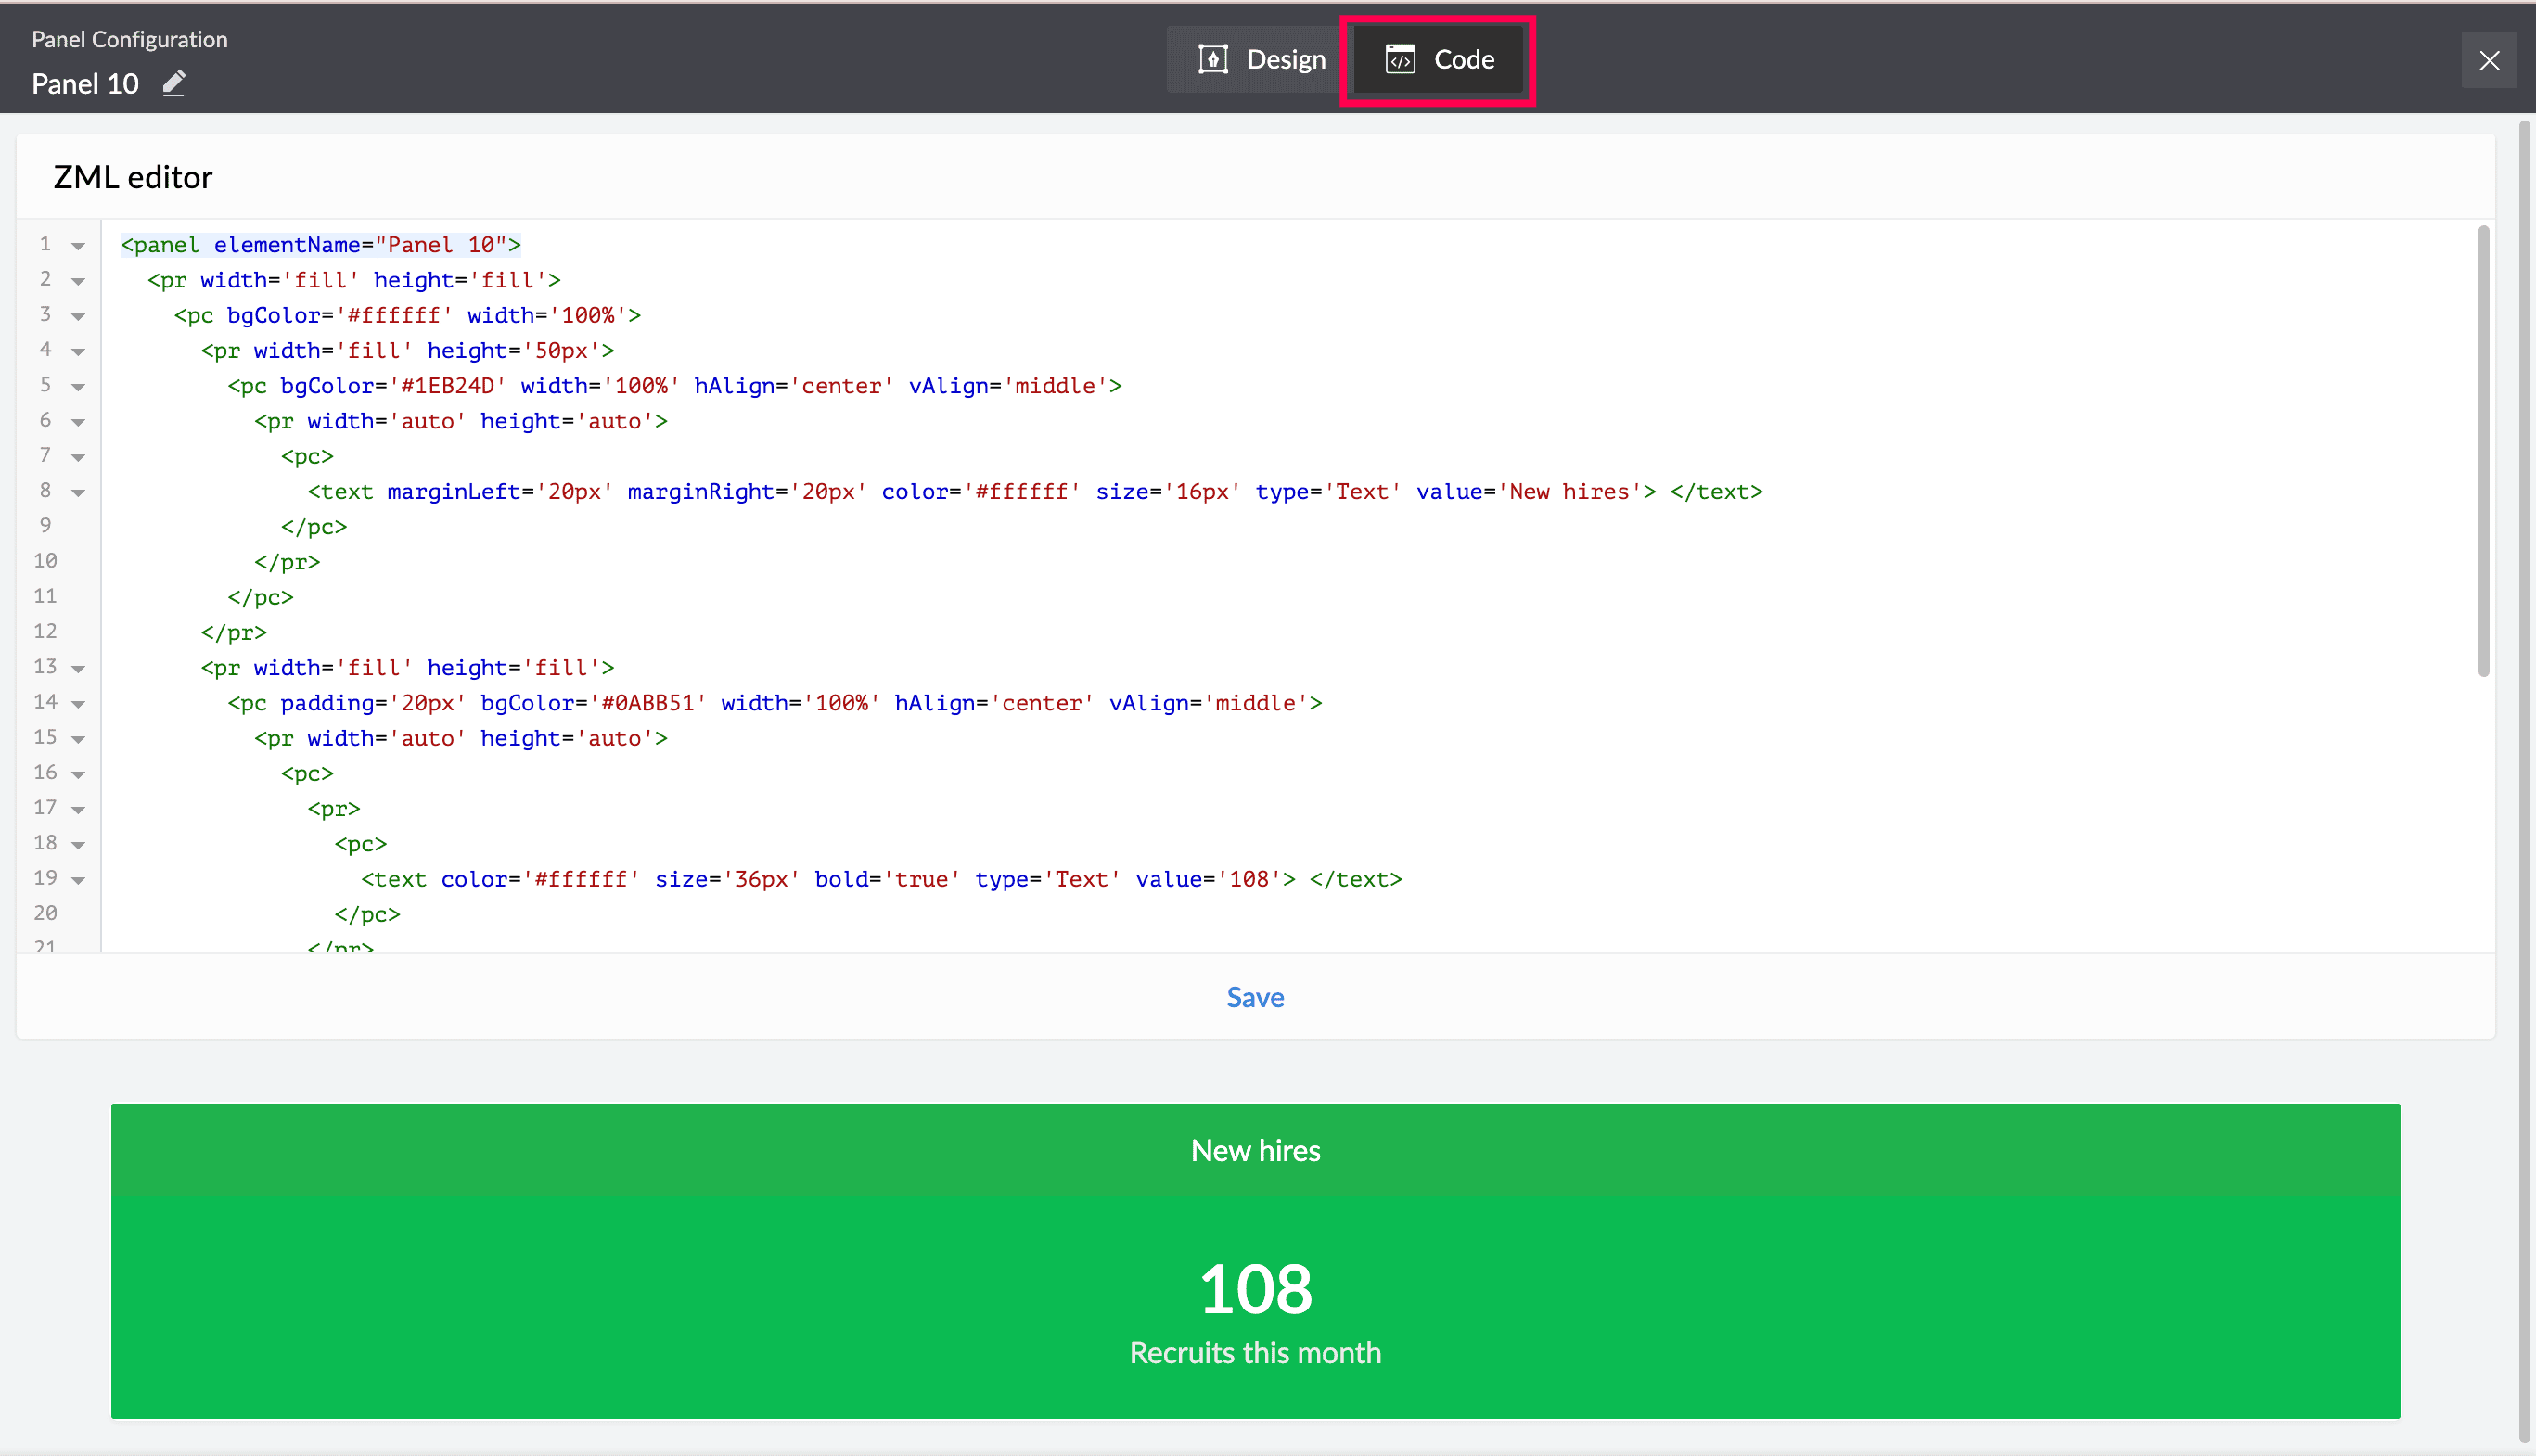Collapse the code fold on line 1

tap(78, 246)
